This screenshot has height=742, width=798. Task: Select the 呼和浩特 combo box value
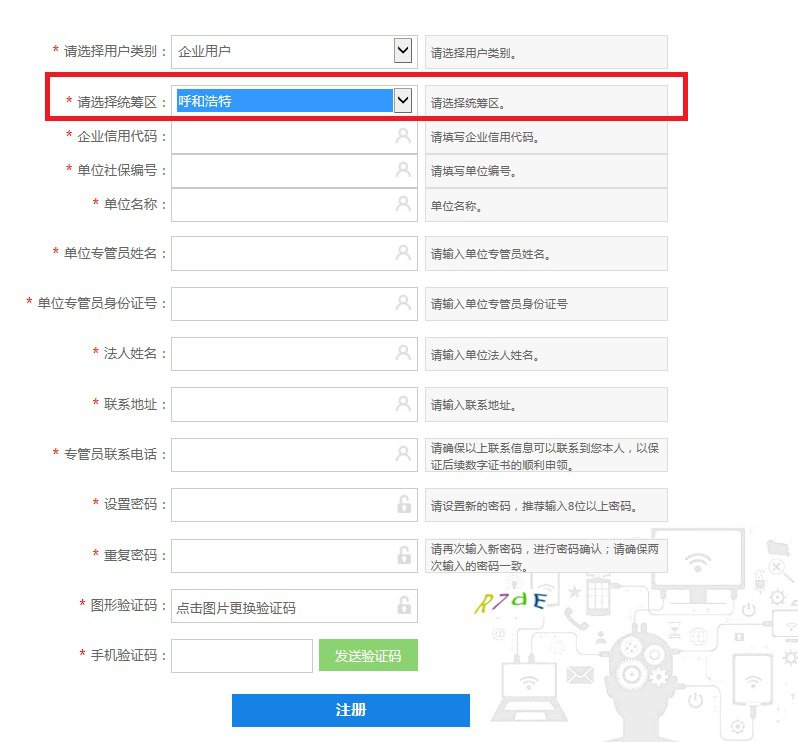283,101
